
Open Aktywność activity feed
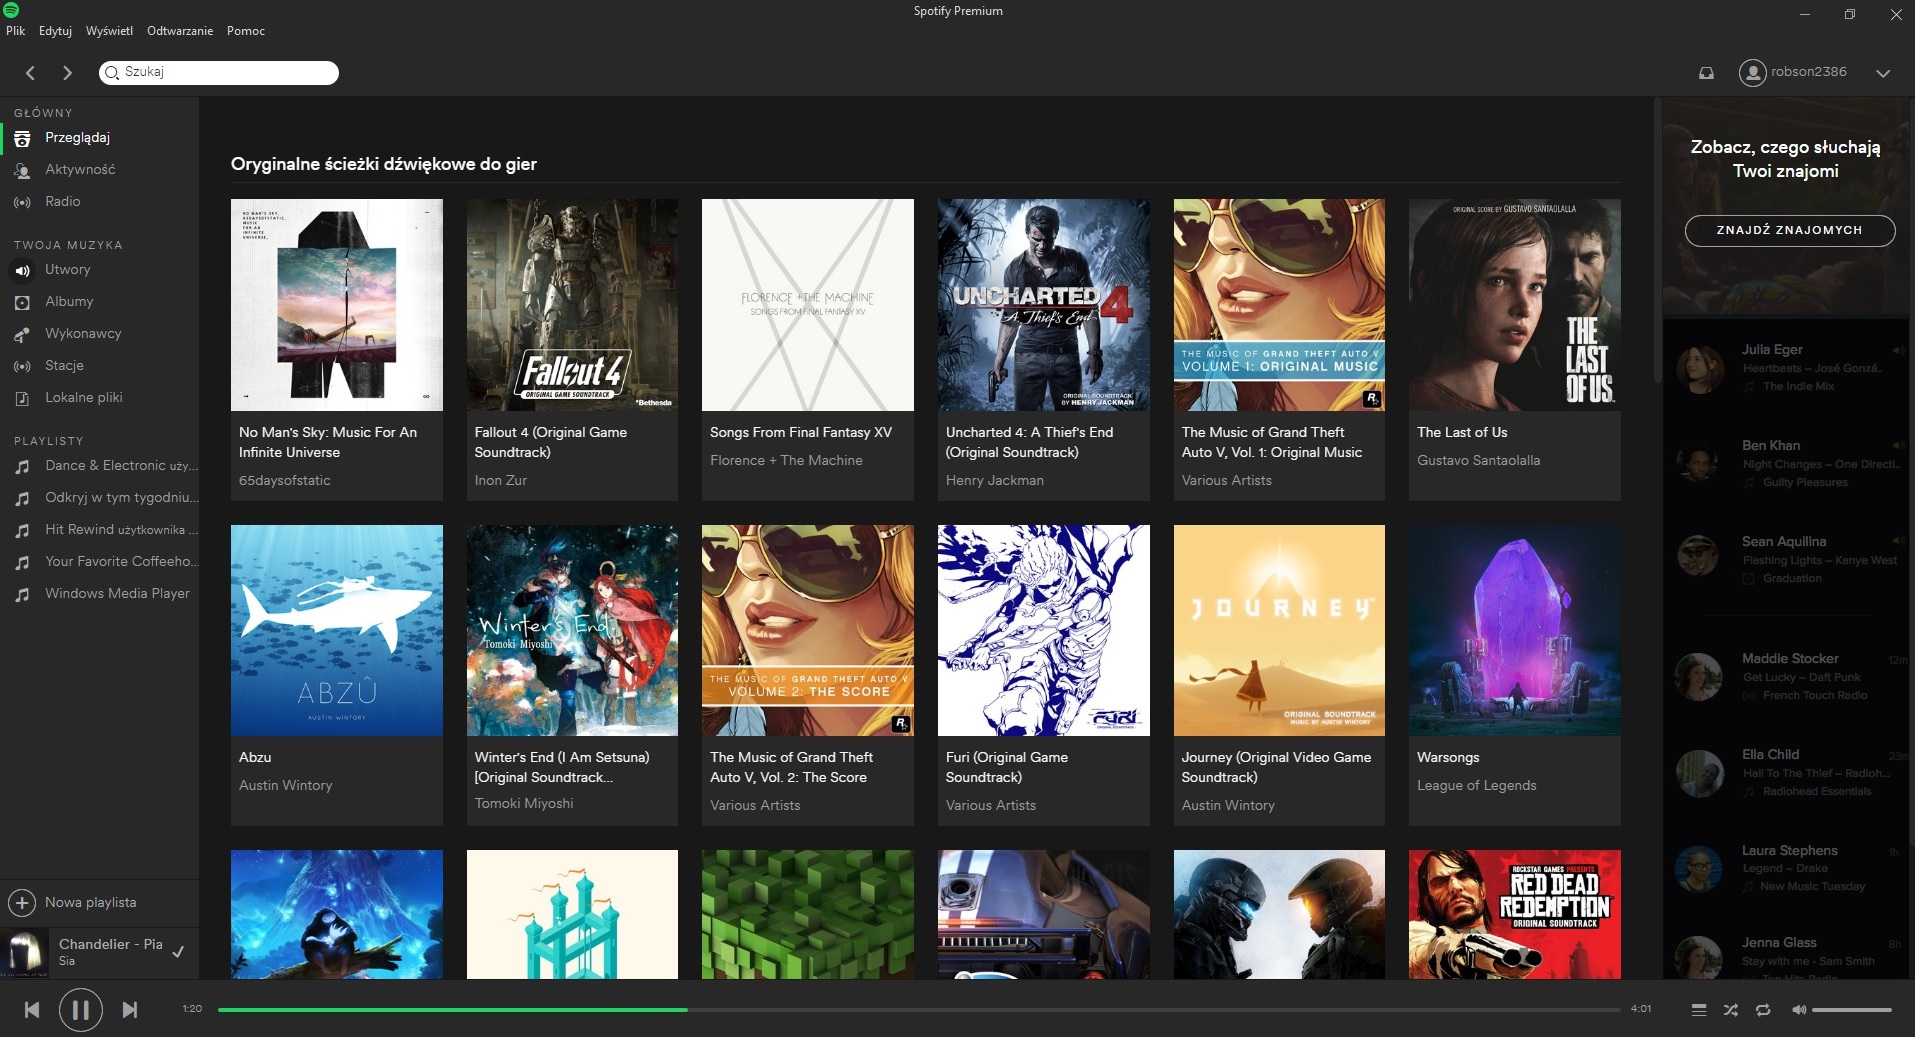[80, 169]
